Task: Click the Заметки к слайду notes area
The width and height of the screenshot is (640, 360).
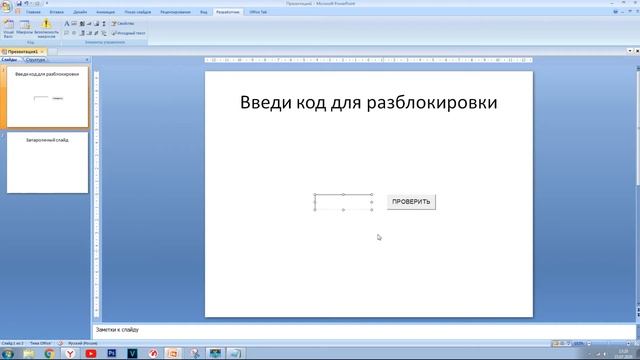Action: pyautogui.click(x=363, y=330)
